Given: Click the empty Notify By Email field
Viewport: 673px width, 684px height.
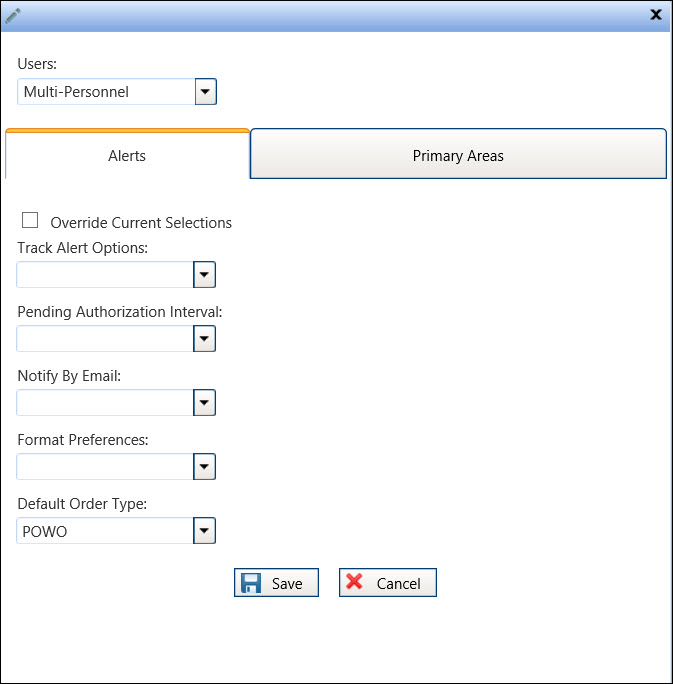Looking at the screenshot, I should (105, 403).
